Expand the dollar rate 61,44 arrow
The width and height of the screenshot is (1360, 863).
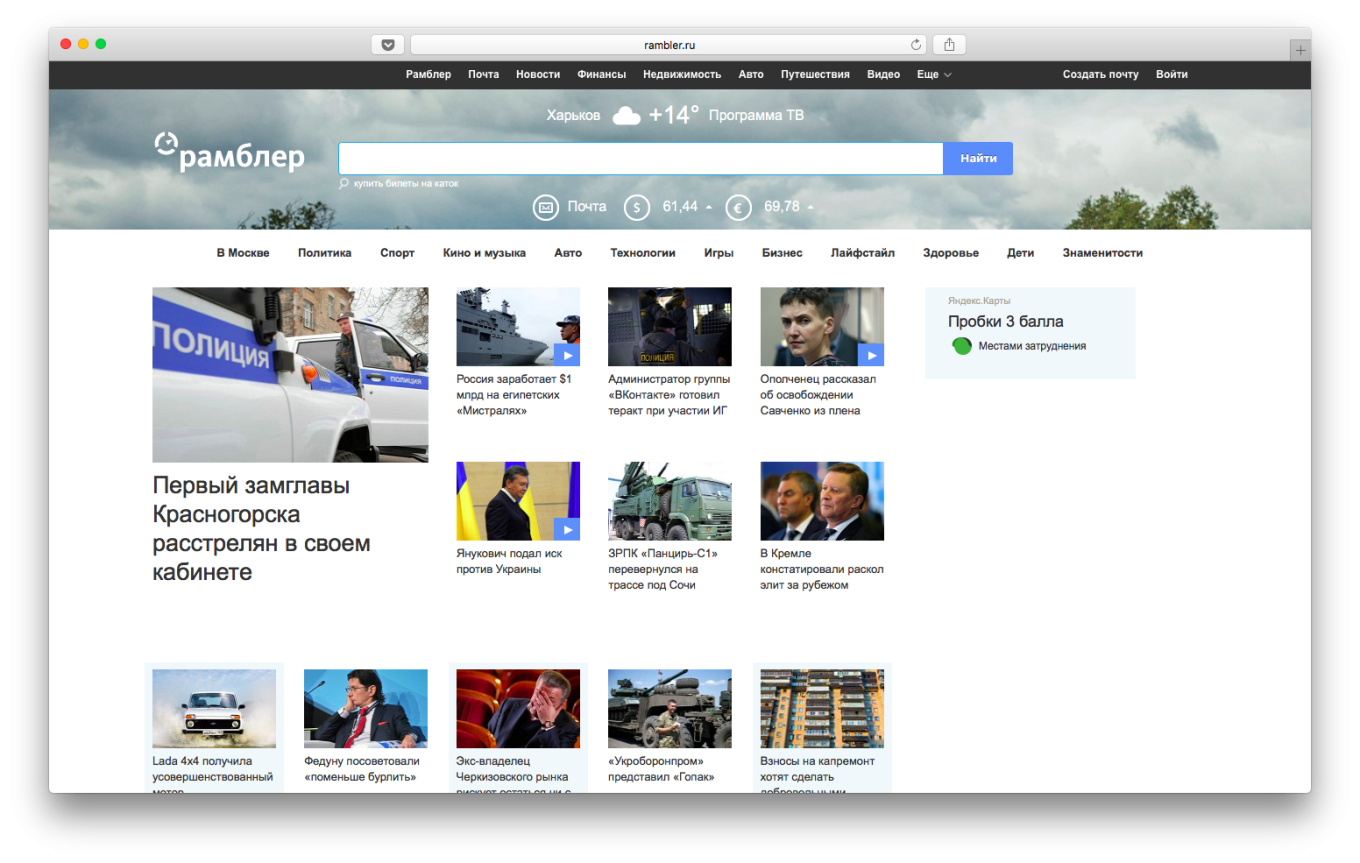[709, 208]
